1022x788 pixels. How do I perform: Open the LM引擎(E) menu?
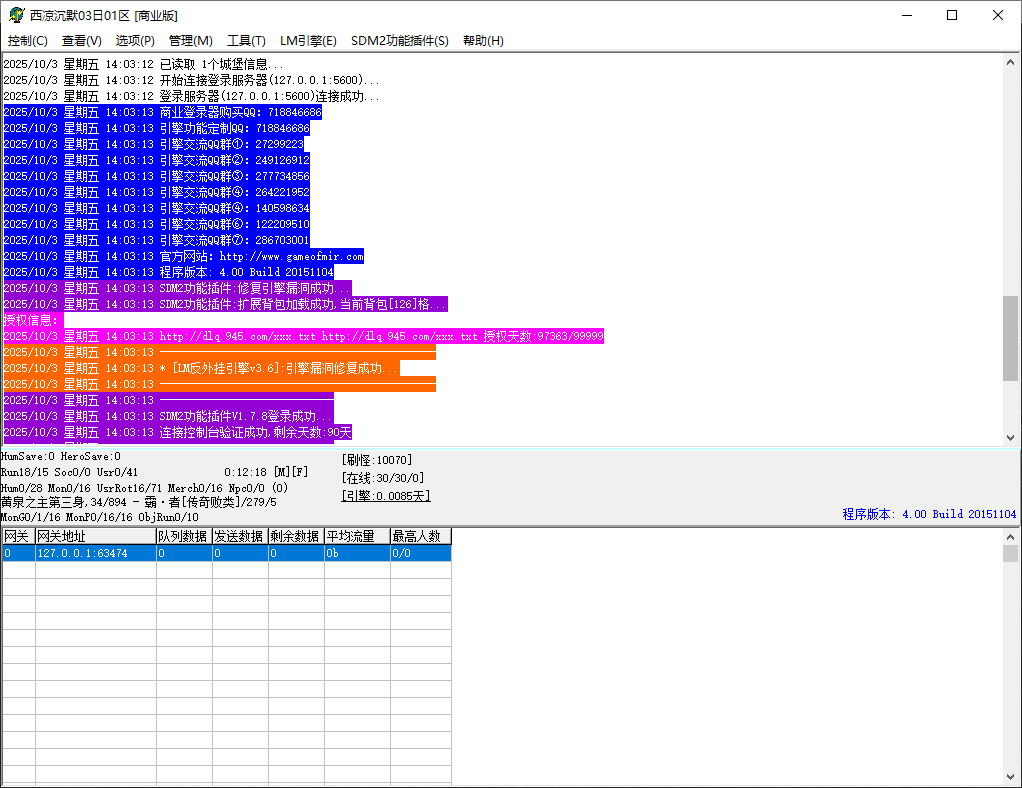click(308, 41)
